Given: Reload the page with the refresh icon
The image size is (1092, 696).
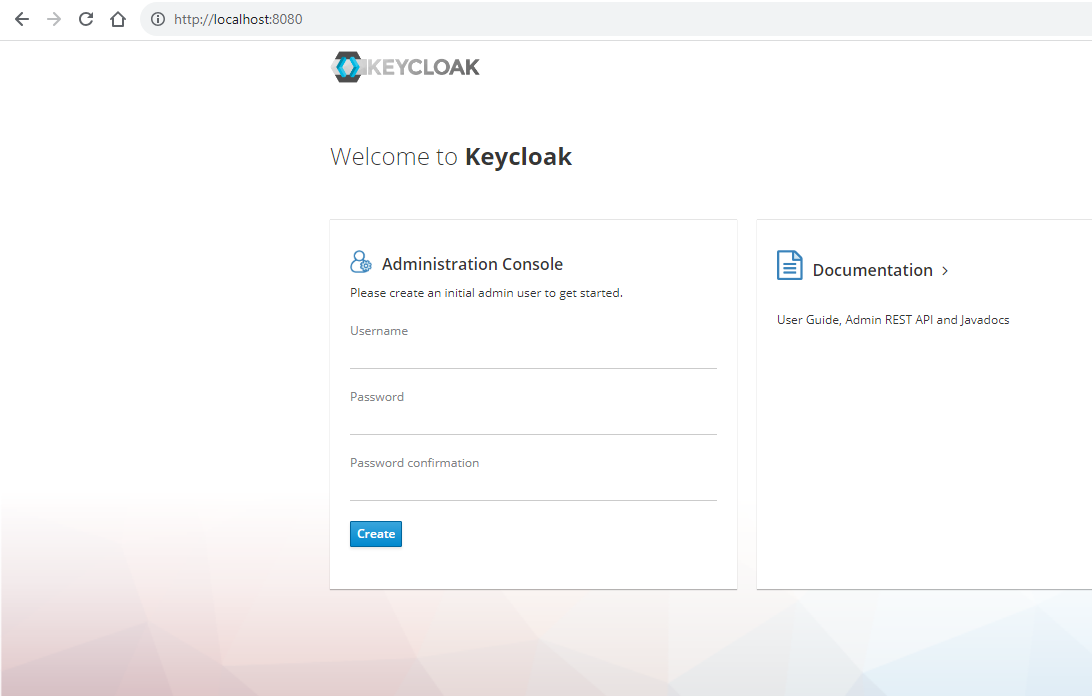Looking at the screenshot, I should 86,20.
